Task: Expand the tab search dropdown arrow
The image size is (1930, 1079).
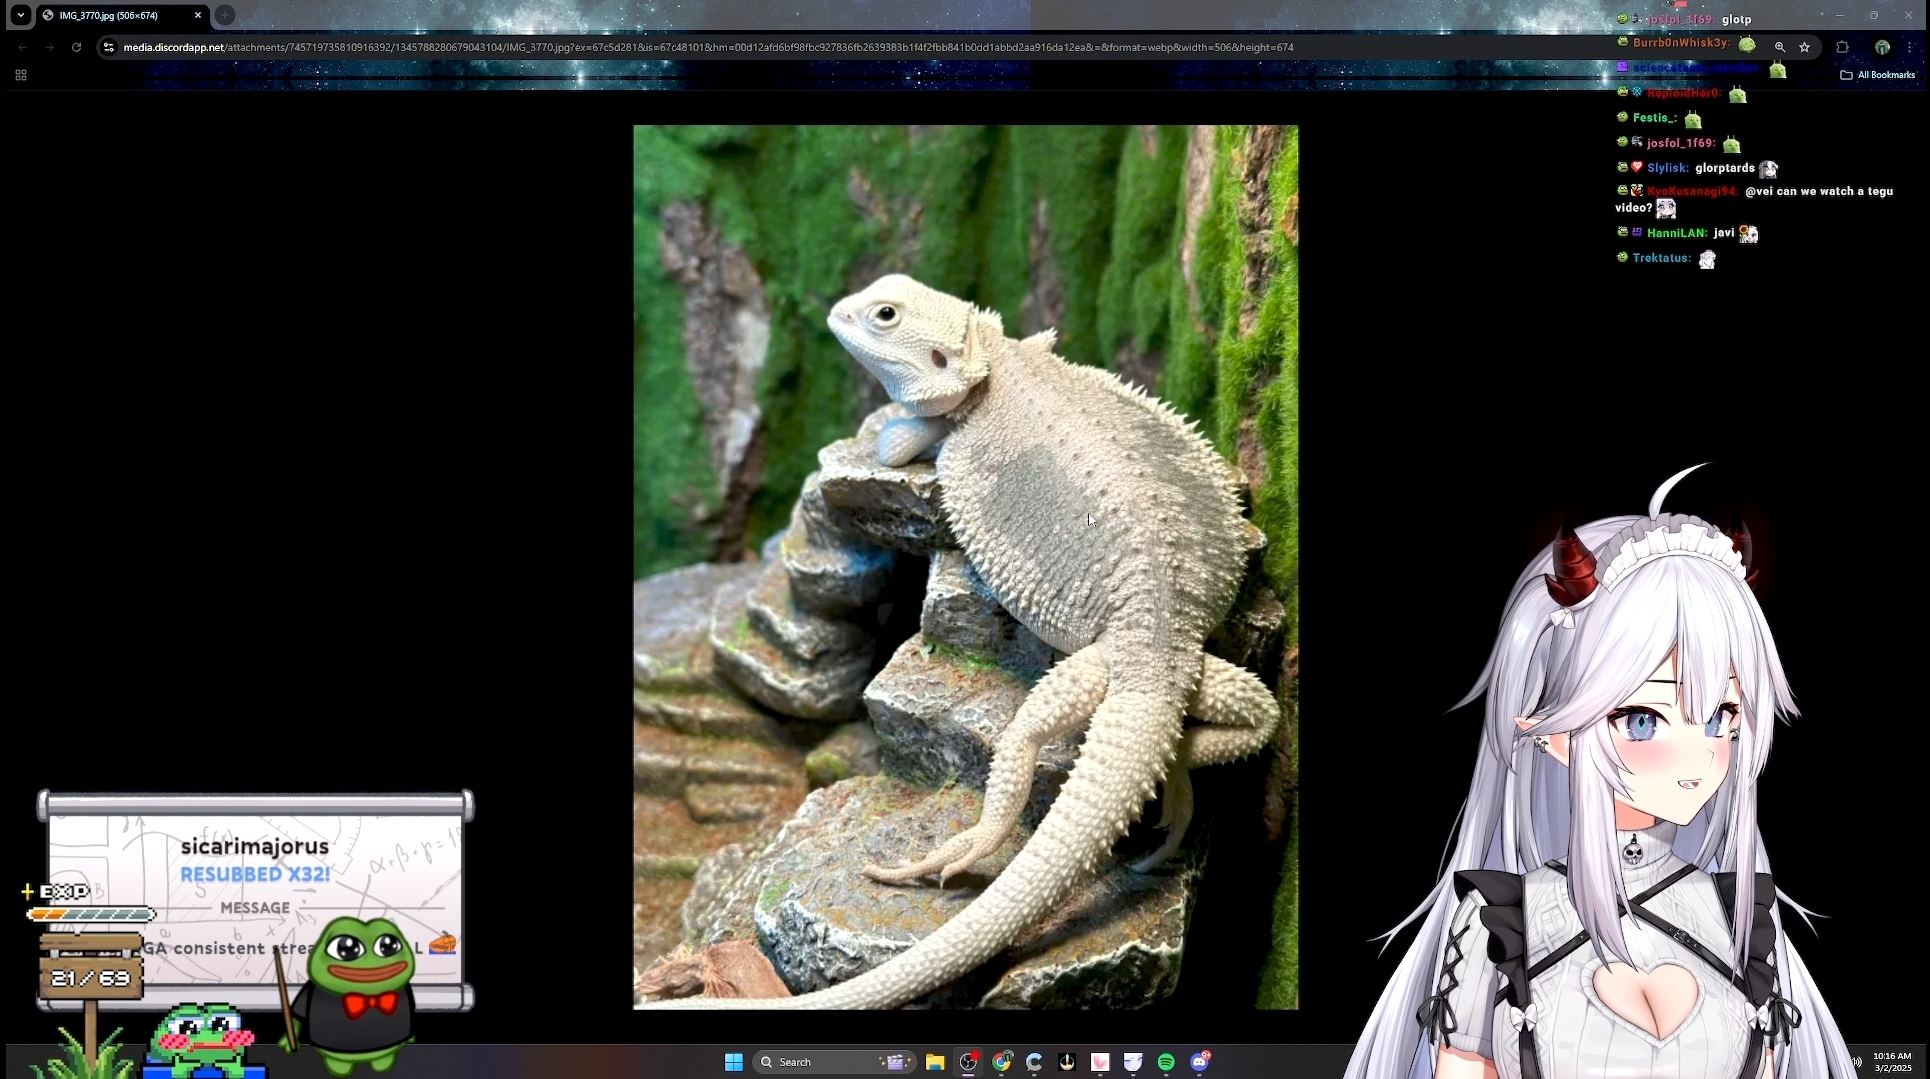Action: pos(21,15)
